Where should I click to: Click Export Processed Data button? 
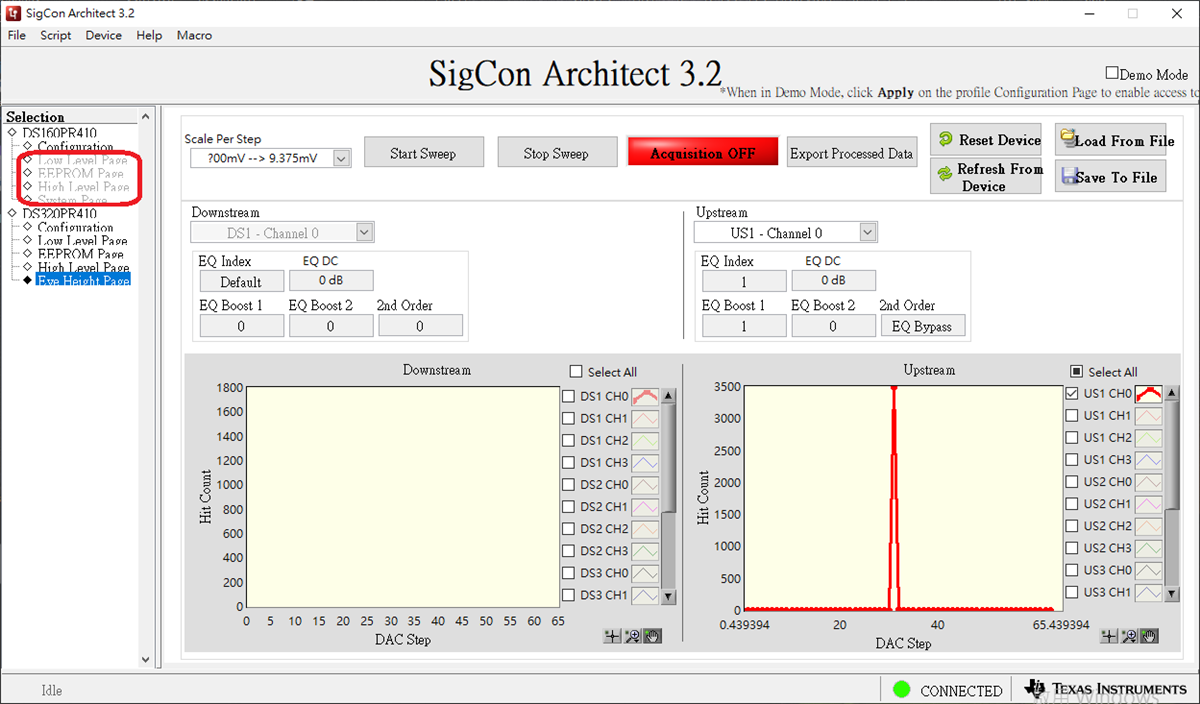851,153
